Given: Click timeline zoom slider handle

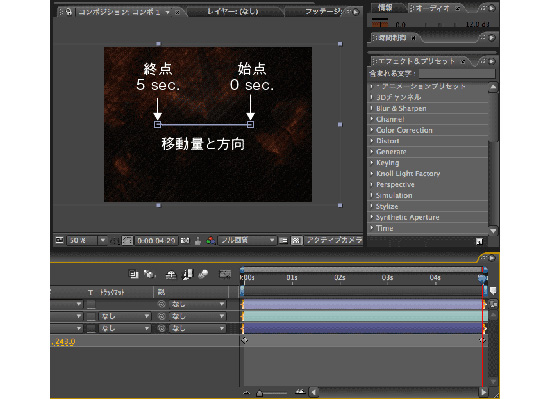Looking at the screenshot, I should (259, 393).
